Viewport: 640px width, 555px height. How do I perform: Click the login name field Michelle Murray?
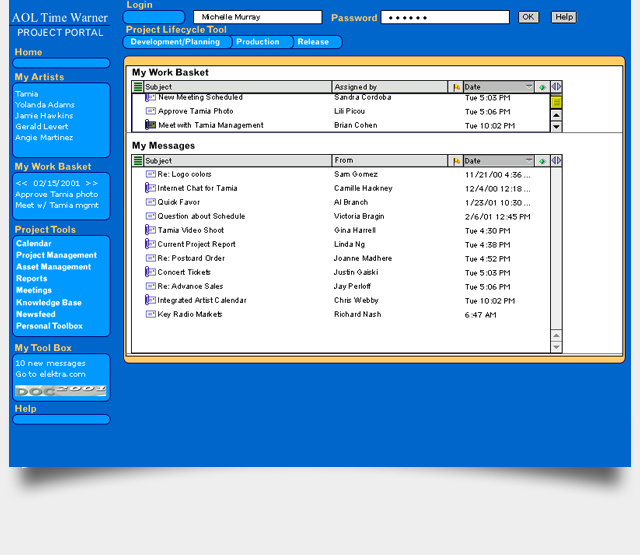[258, 17]
